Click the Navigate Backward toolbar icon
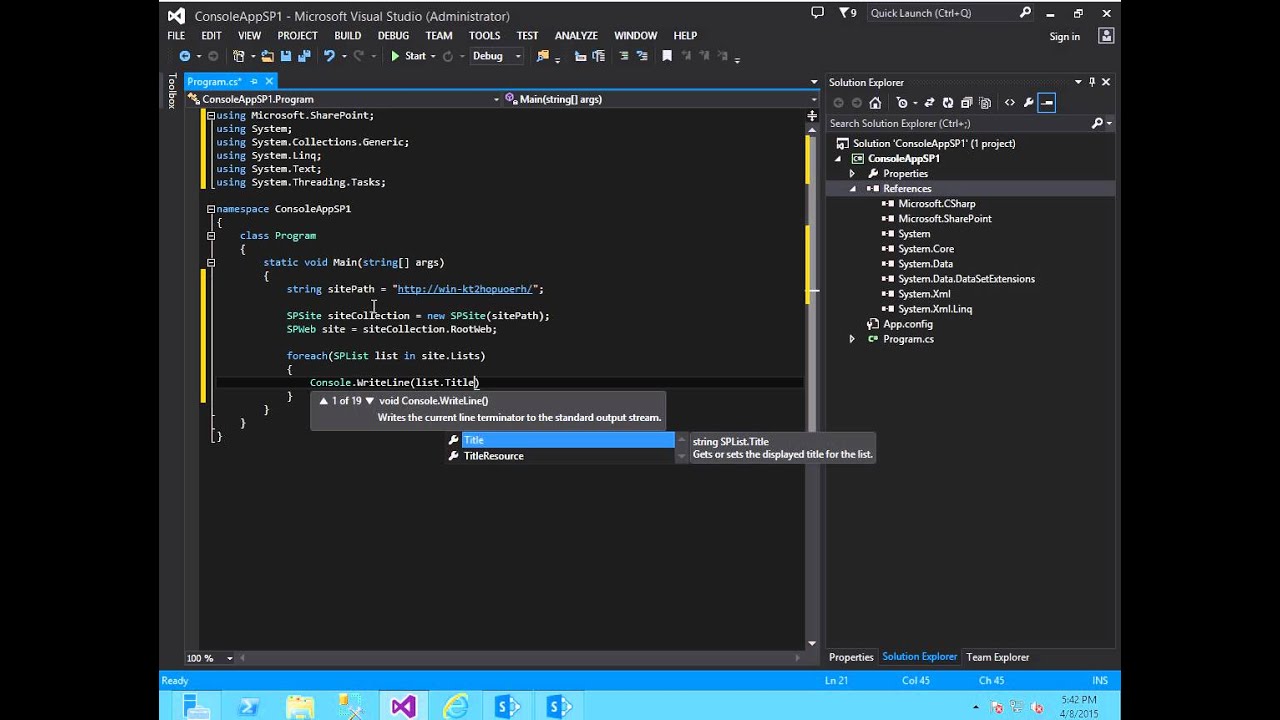The image size is (1280, 720). pyautogui.click(x=184, y=56)
